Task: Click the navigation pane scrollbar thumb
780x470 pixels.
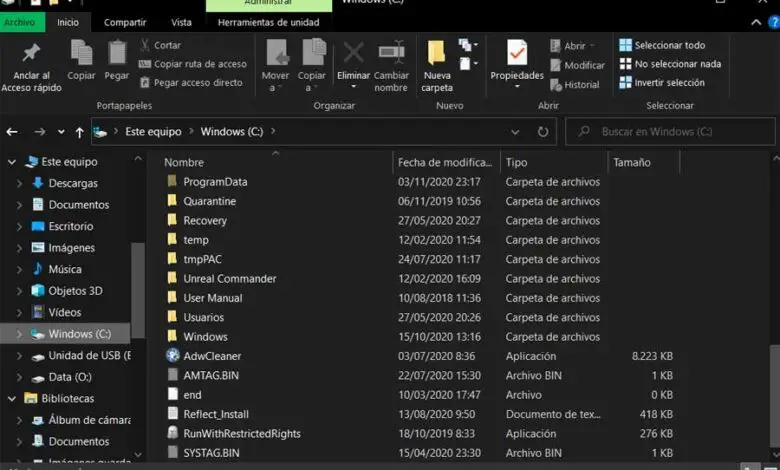Action: pyautogui.click(x=138, y=289)
